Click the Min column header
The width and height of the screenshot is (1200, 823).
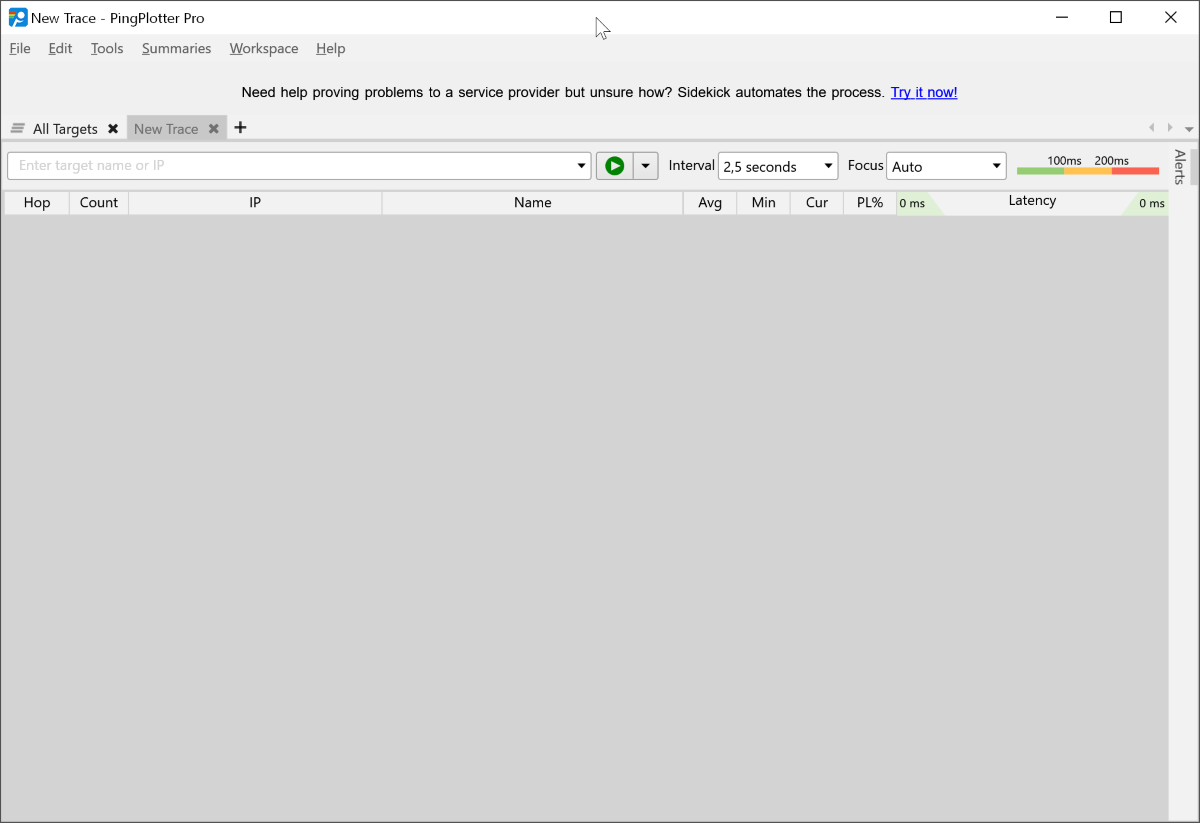764,202
